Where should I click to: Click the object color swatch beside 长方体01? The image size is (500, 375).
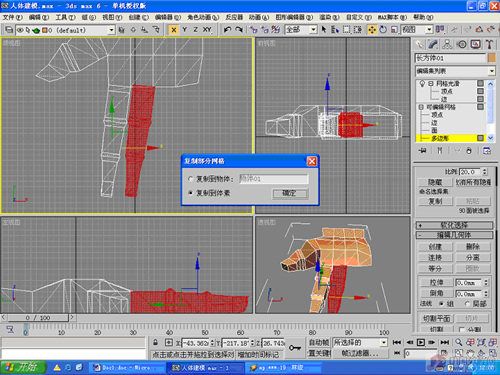click(x=492, y=58)
